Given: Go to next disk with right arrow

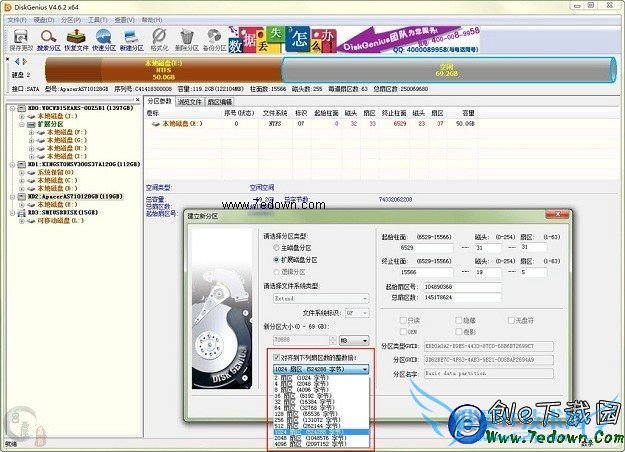Looking at the screenshot, I should (25, 61).
